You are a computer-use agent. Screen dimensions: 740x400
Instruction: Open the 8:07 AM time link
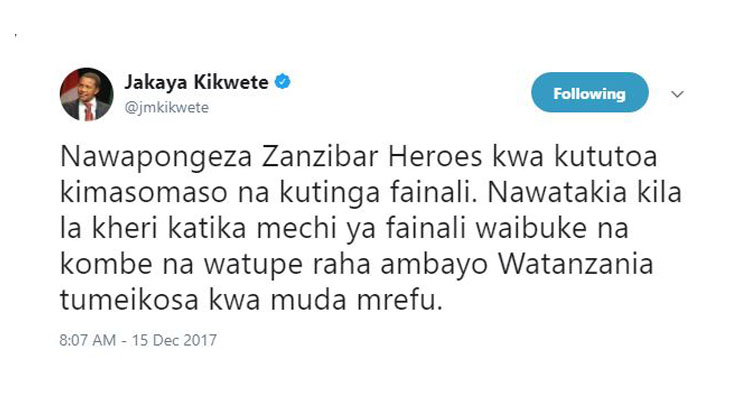click(x=87, y=340)
